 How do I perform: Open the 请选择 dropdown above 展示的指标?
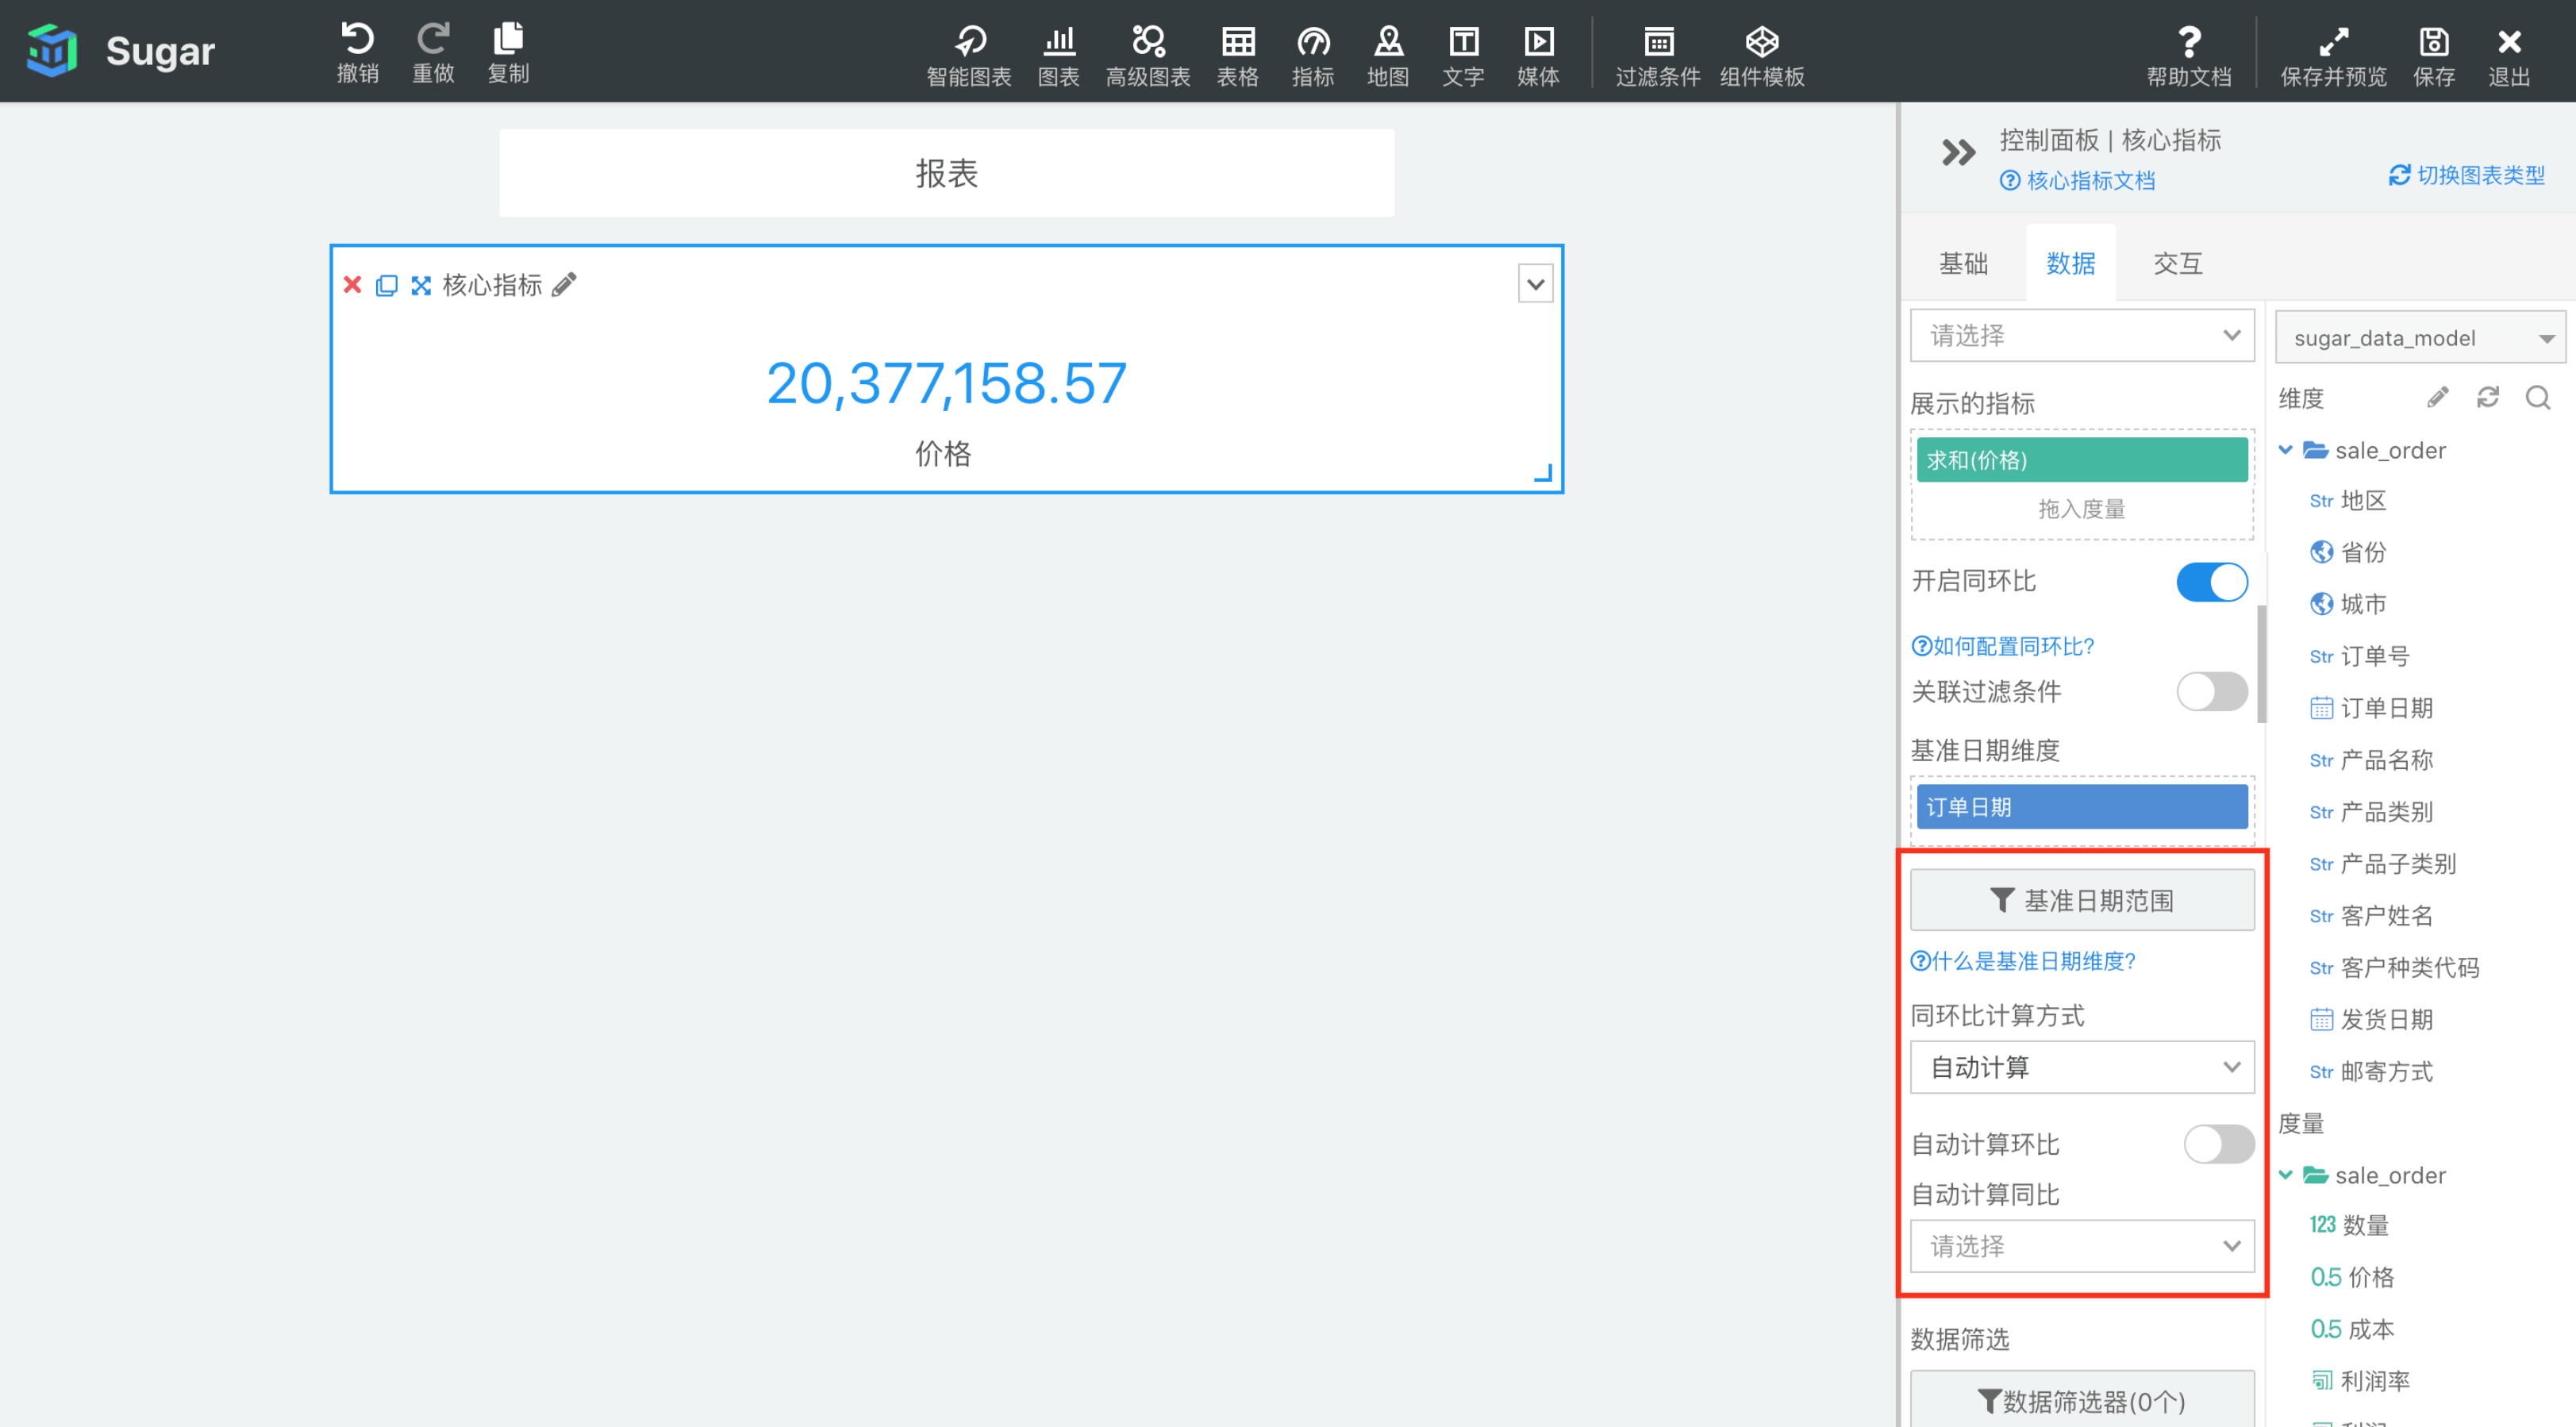pos(2082,335)
